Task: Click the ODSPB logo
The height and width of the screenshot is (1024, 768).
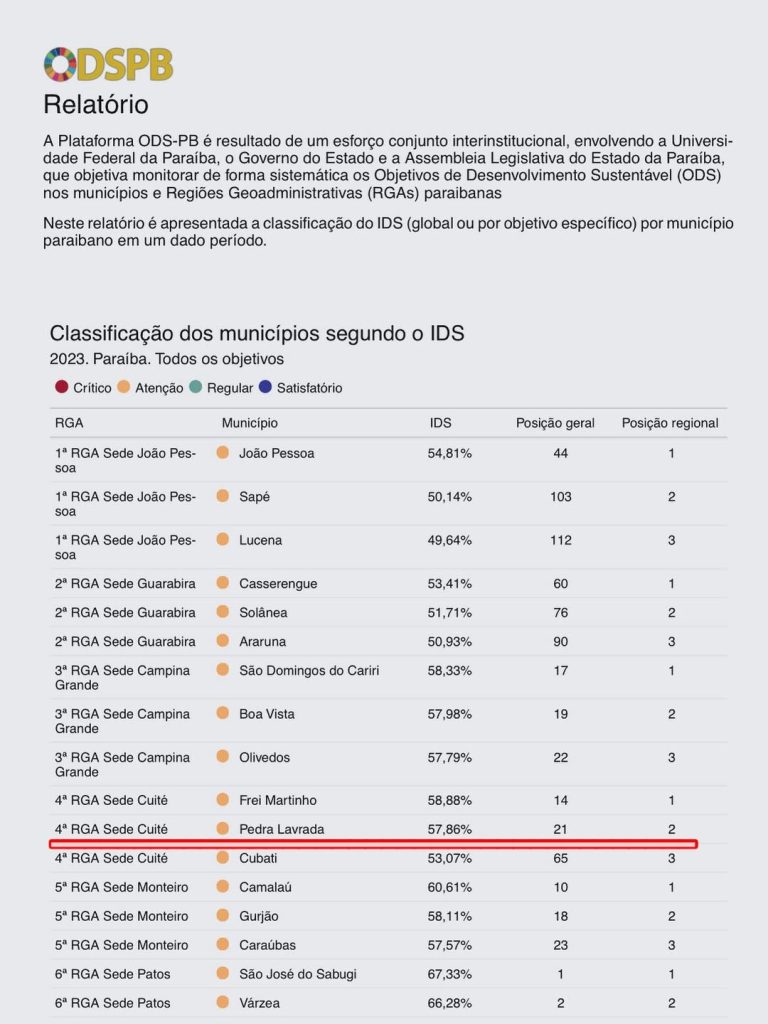Action: [x=108, y=64]
